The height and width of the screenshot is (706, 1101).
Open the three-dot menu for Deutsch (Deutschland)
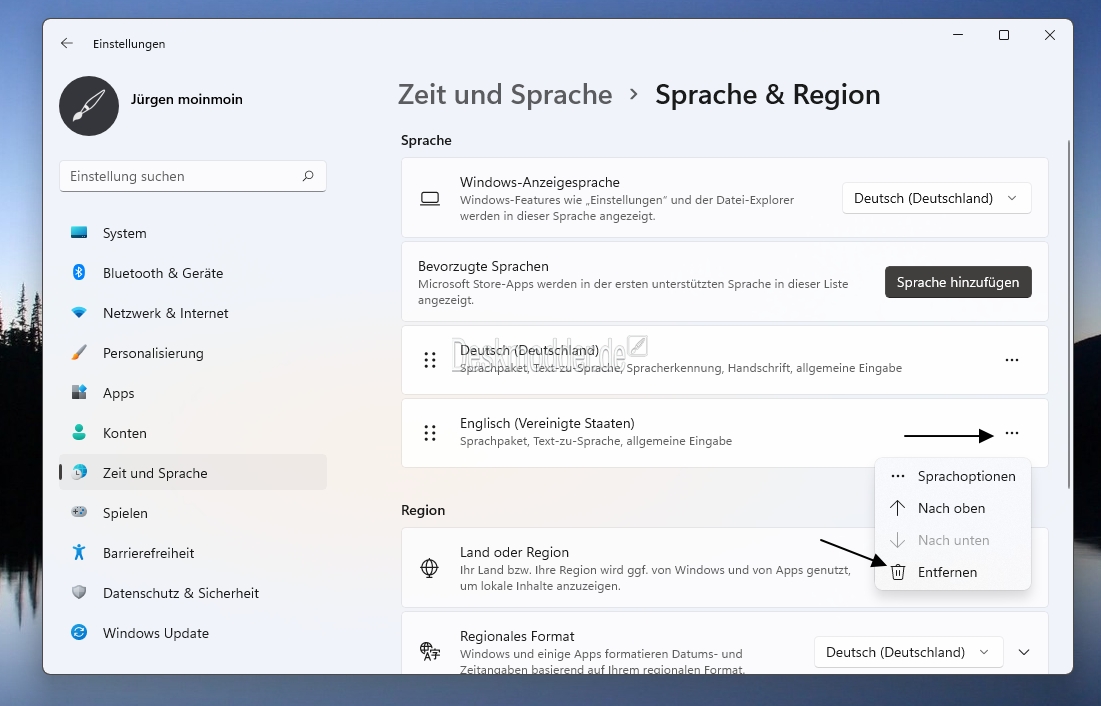(x=1012, y=360)
